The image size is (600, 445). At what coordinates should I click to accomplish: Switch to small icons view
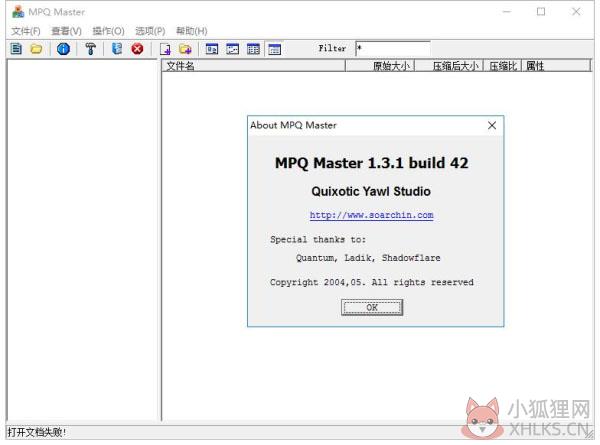coord(232,49)
